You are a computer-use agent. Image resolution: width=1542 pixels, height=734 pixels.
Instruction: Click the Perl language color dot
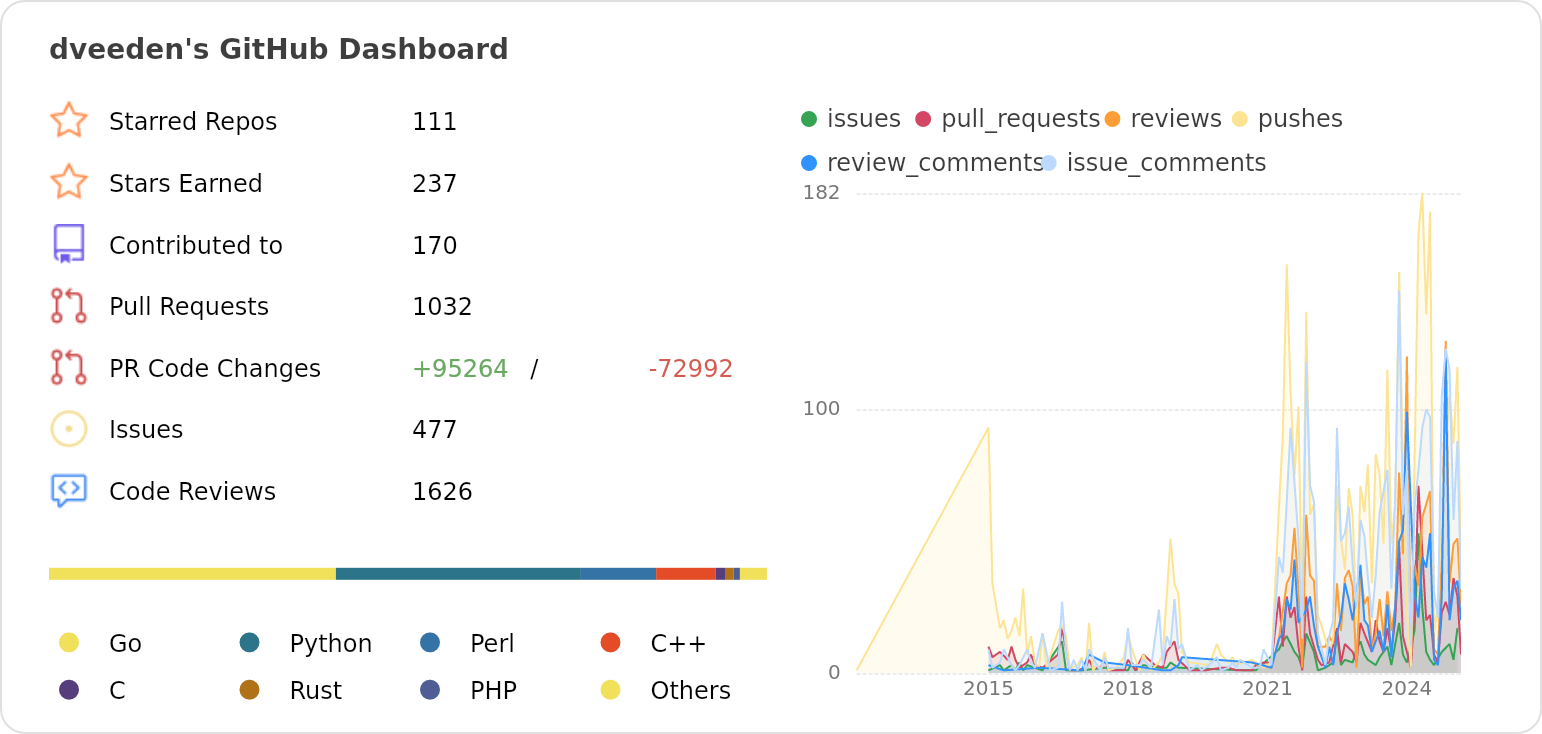coord(430,642)
